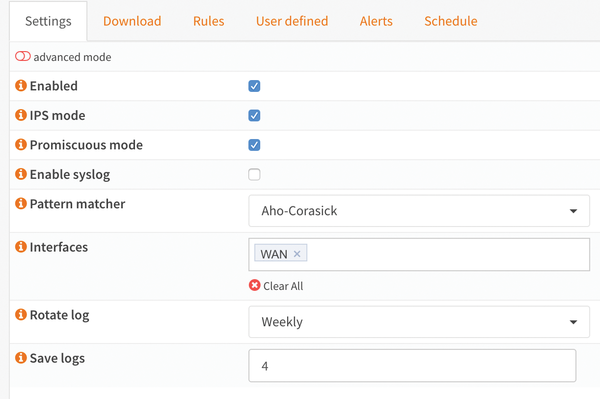Open the Schedule tab
Screen dimensions: 600x399
pos(451,21)
